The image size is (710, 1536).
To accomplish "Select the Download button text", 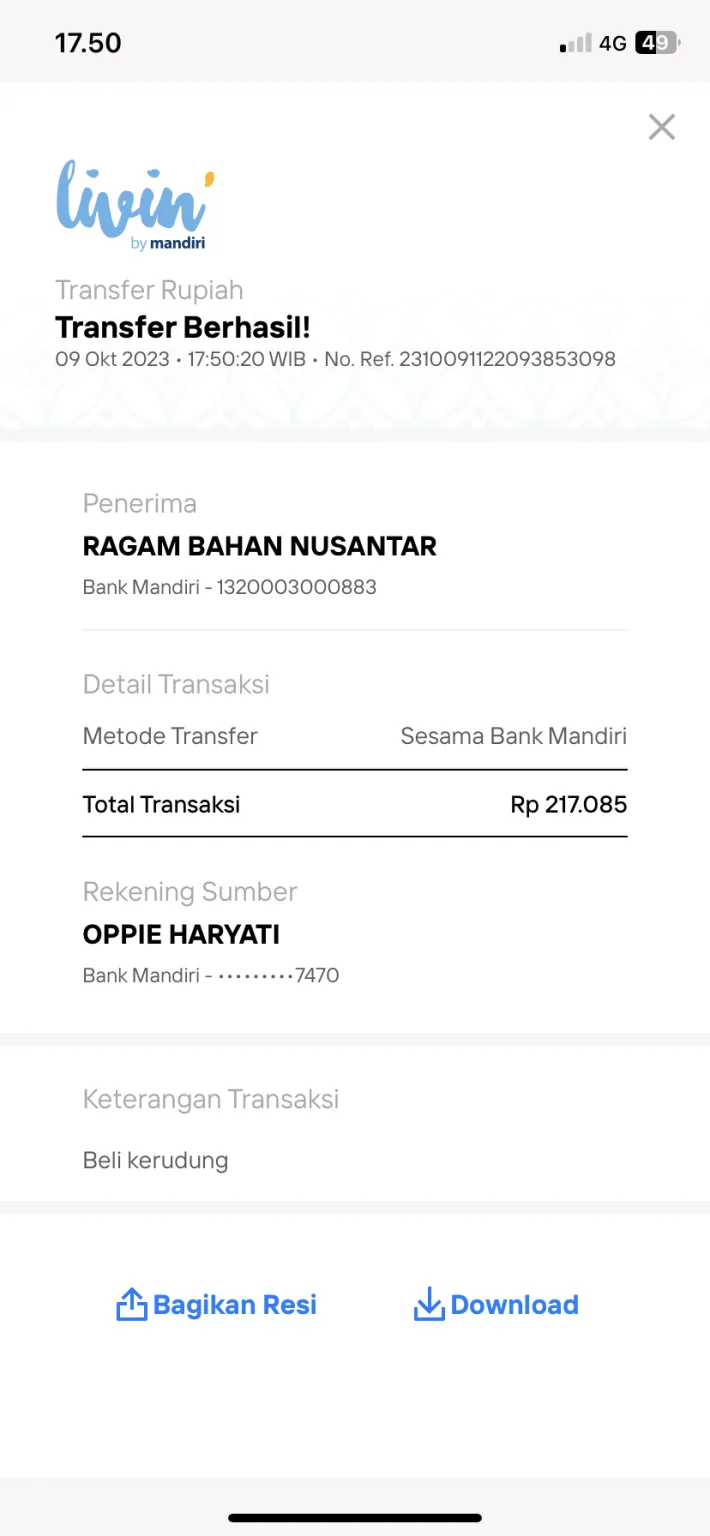I will pos(515,1305).
